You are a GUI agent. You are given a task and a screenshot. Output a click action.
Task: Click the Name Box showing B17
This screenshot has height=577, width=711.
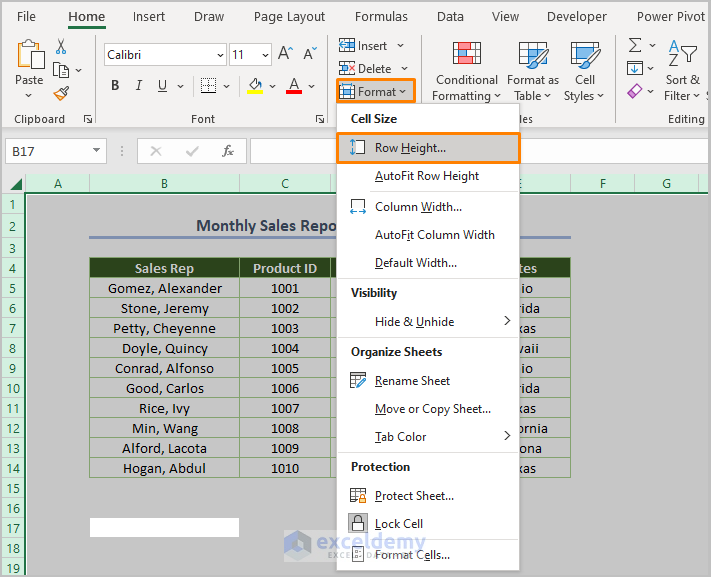coord(46,151)
